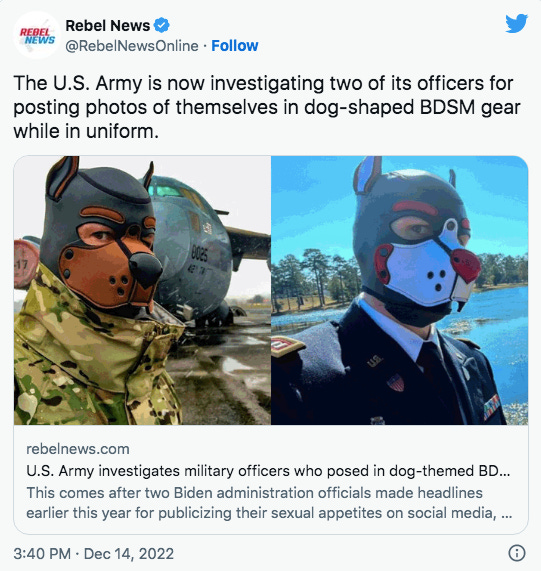Click the Twitter bird logo icon
The width and height of the screenshot is (541, 571).
tap(517, 24)
